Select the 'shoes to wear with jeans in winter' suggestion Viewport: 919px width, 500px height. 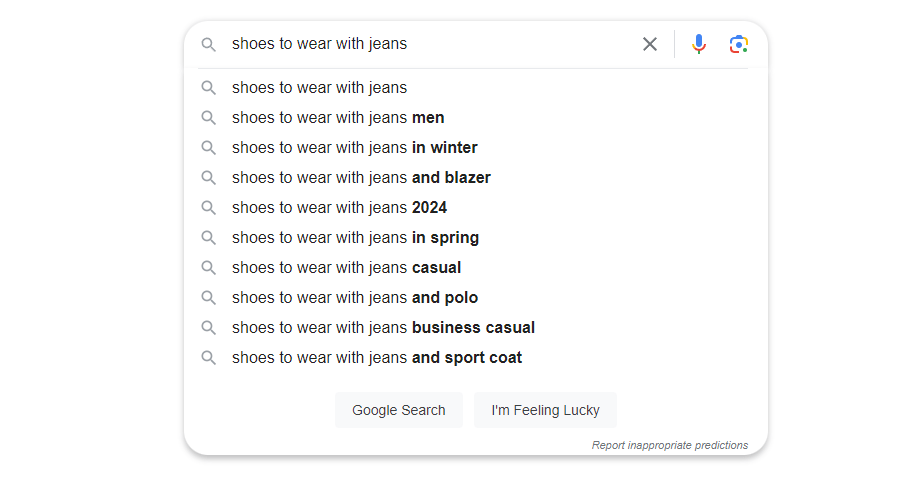476,147
